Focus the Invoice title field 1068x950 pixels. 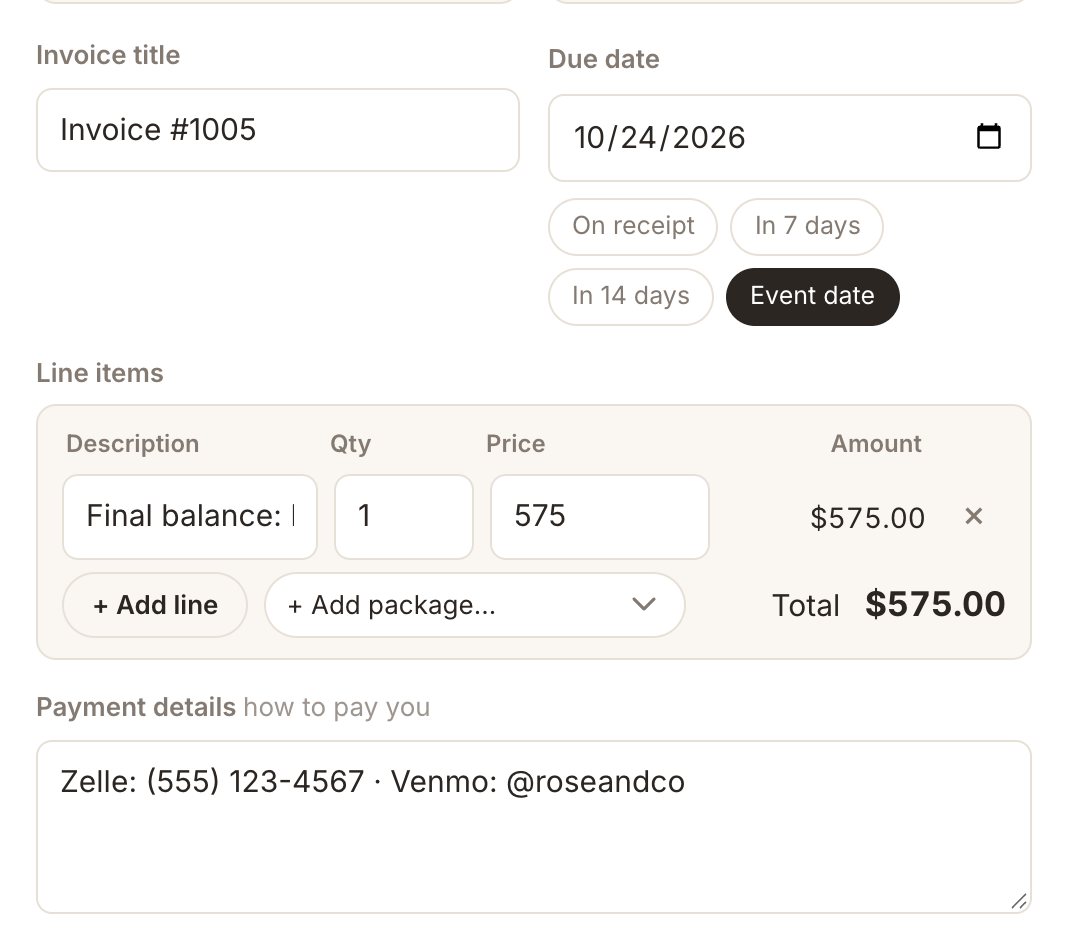tap(278, 129)
